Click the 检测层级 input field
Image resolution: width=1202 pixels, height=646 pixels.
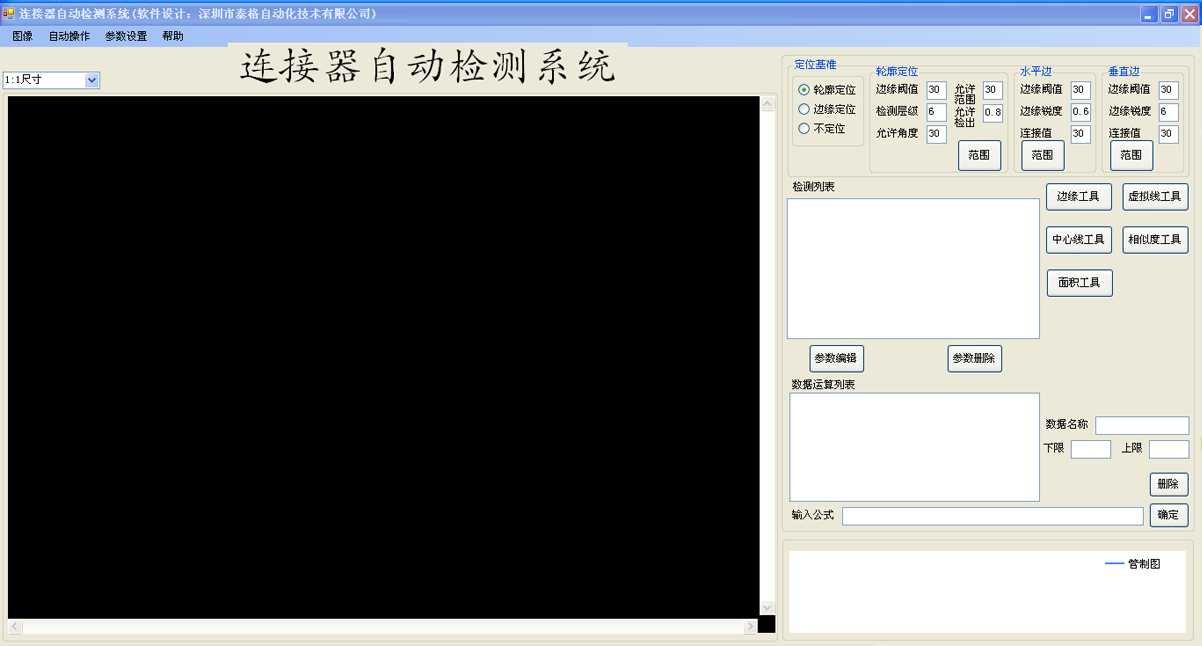pyautogui.click(x=936, y=112)
